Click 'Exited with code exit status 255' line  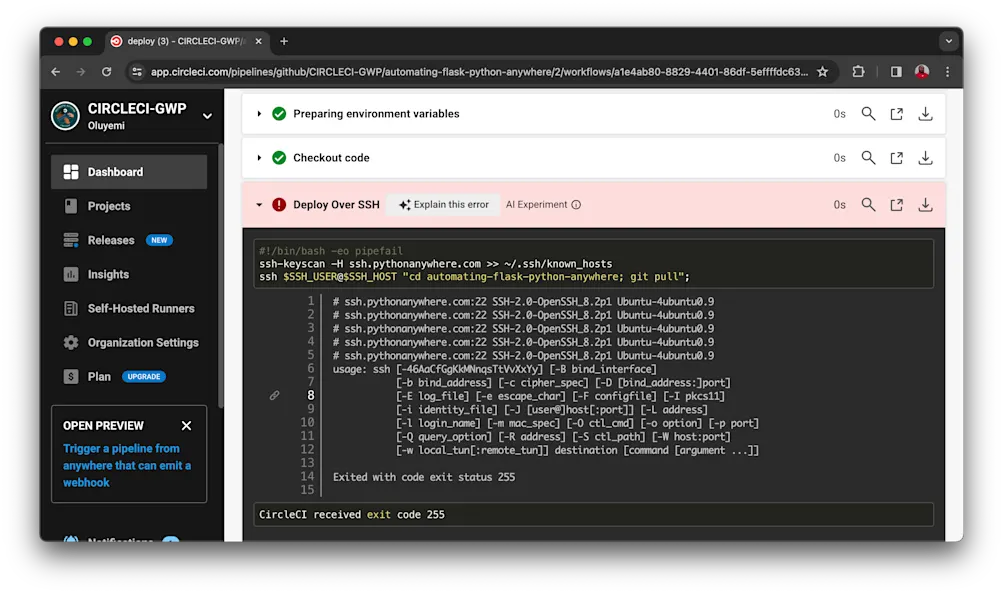pos(423,477)
